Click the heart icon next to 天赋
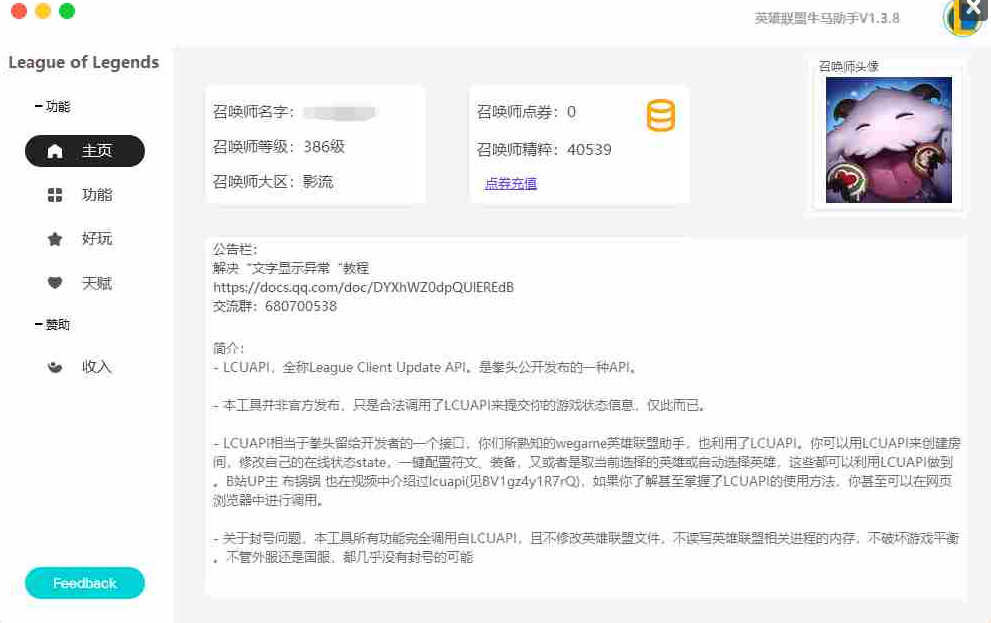The height and width of the screenshot is (623, 991). (55, 283)
